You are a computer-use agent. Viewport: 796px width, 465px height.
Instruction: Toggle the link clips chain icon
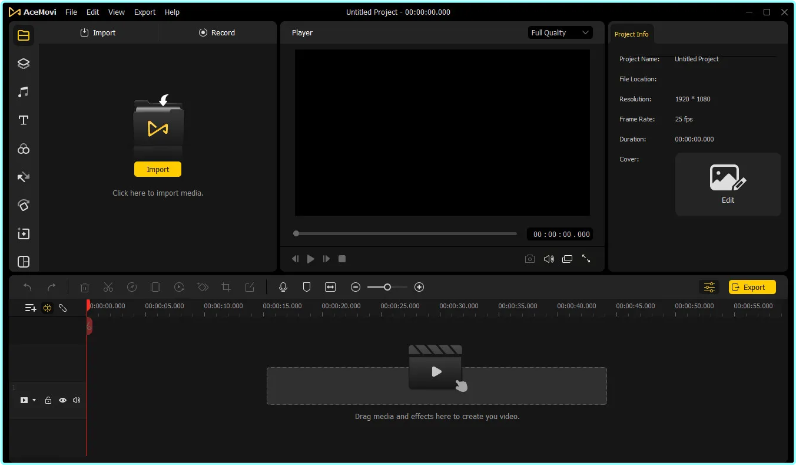click(x=63, y=308)
